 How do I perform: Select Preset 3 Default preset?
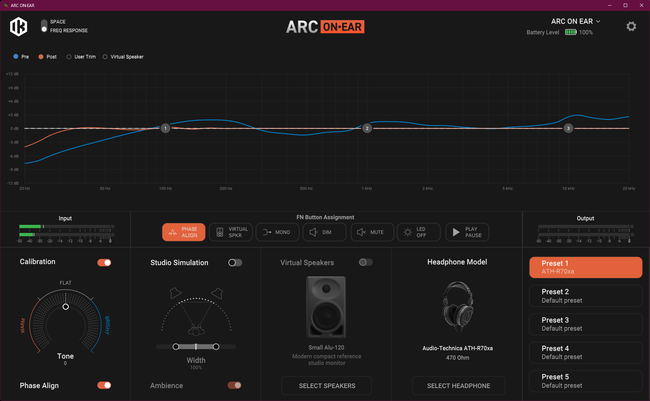586,324
